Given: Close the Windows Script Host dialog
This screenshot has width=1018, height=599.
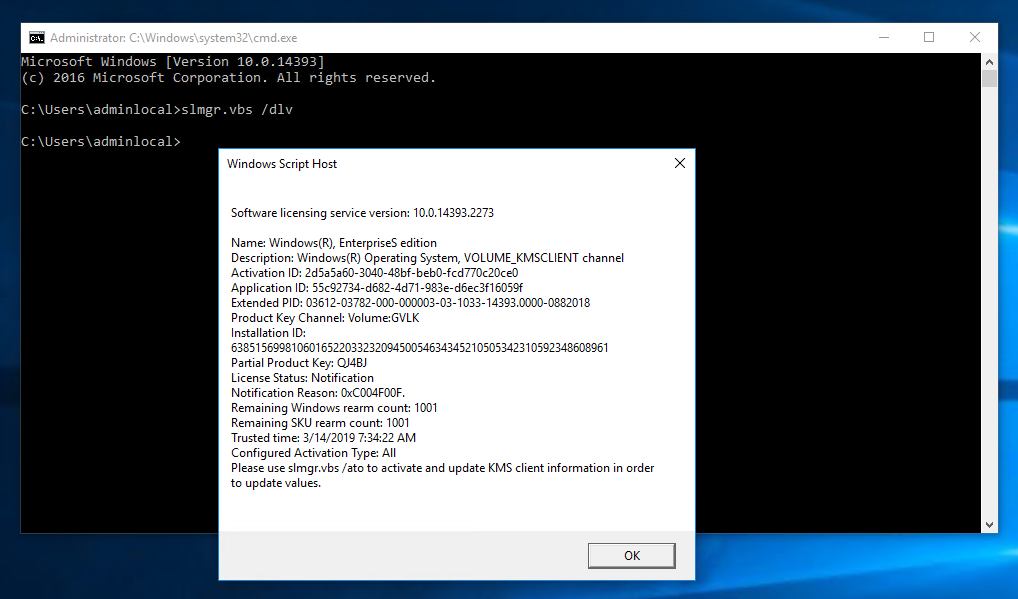Looking at the screenshot, I should point(680,163).
